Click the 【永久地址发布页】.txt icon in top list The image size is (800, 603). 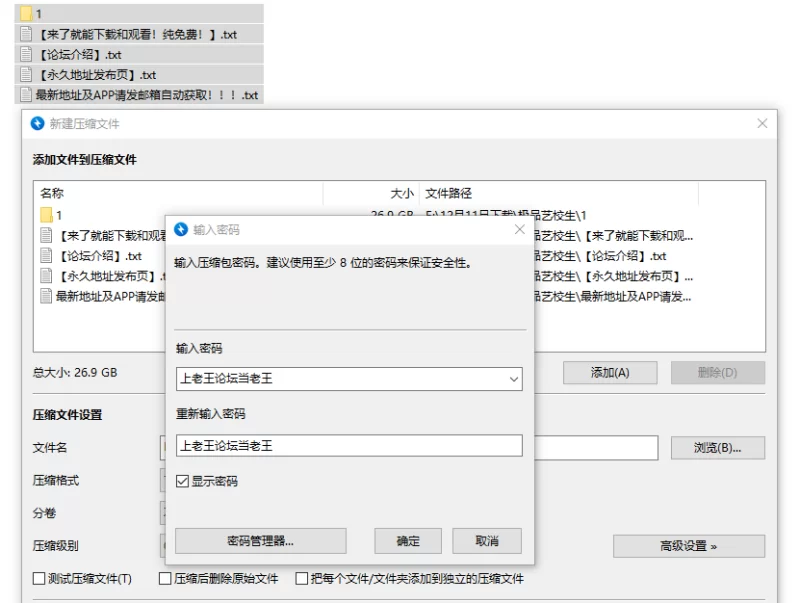click(26, 75)
